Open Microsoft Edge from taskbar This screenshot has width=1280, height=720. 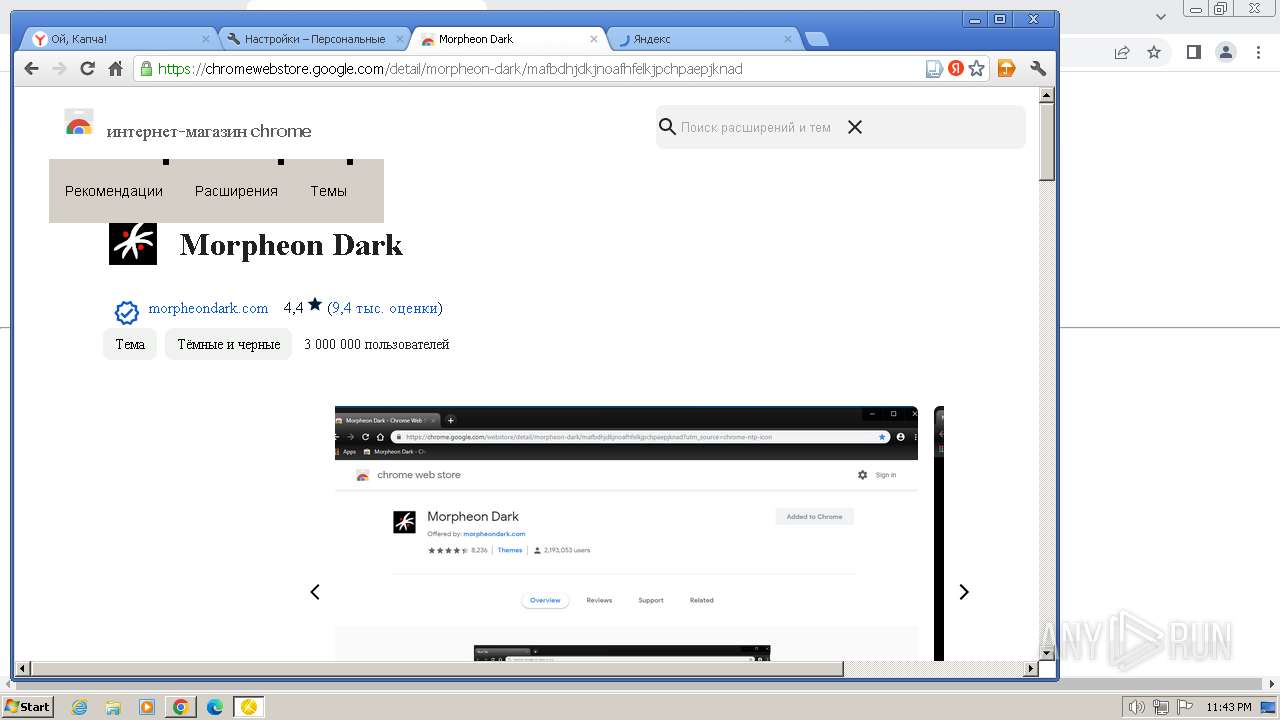[x=215, y=707]
